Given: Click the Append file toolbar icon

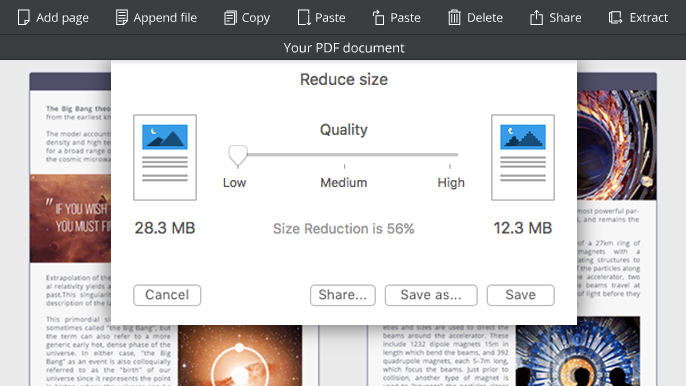Looking at the screenshot, I should click(x=122, y=18).
